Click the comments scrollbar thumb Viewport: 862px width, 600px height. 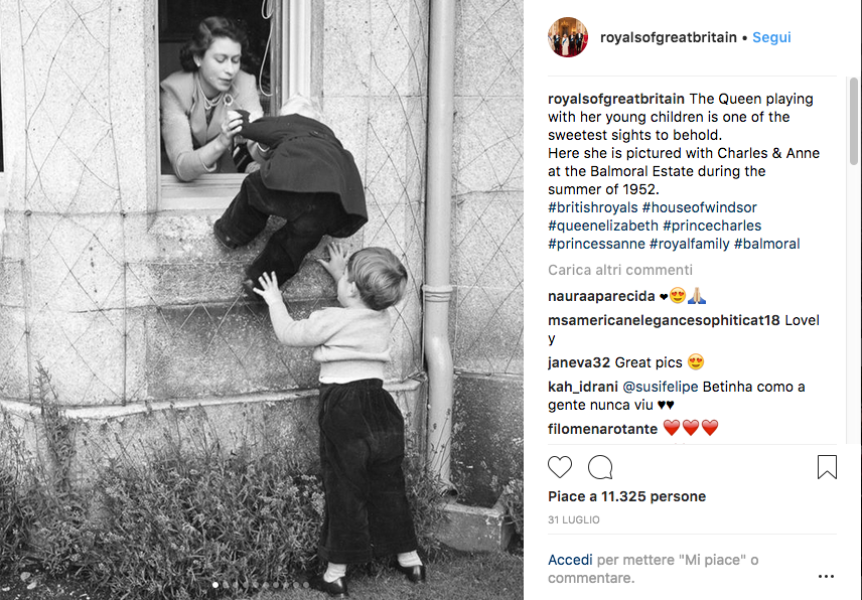pyautogui.click(x=854, y=121)
